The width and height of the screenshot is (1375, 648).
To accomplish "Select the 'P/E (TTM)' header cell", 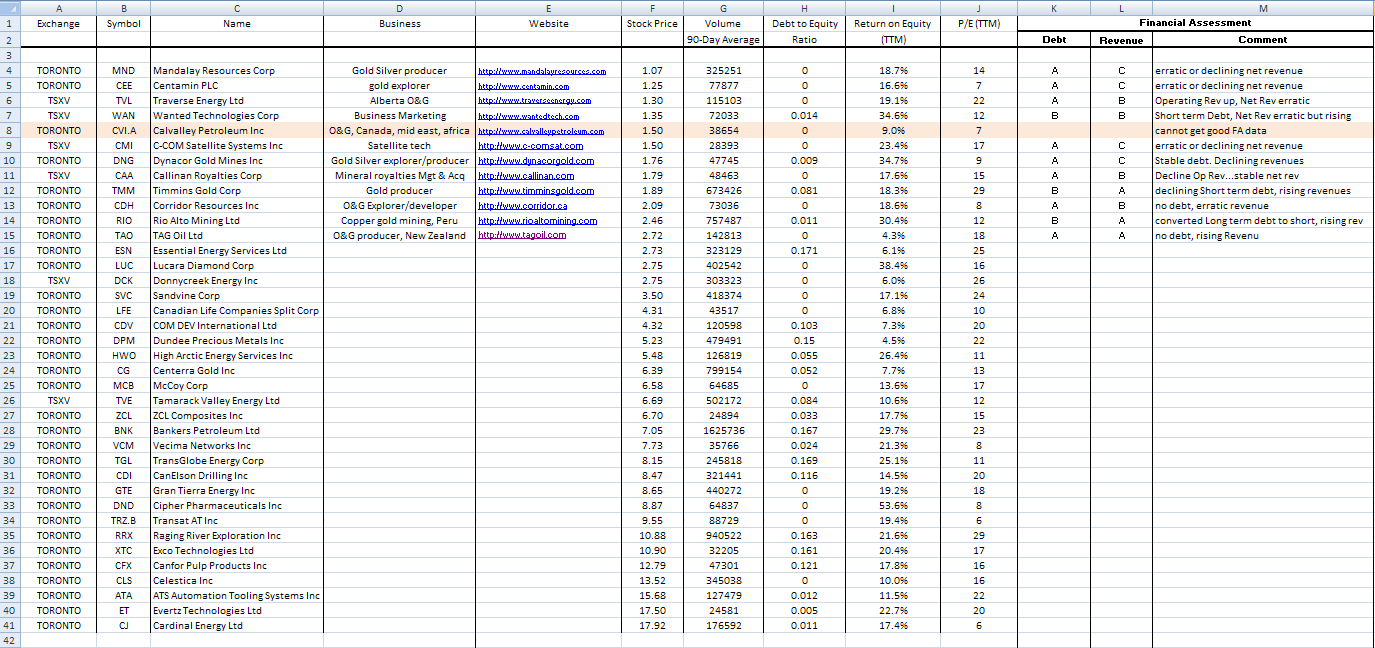I will pyautogui.click(x=979, y=23).
